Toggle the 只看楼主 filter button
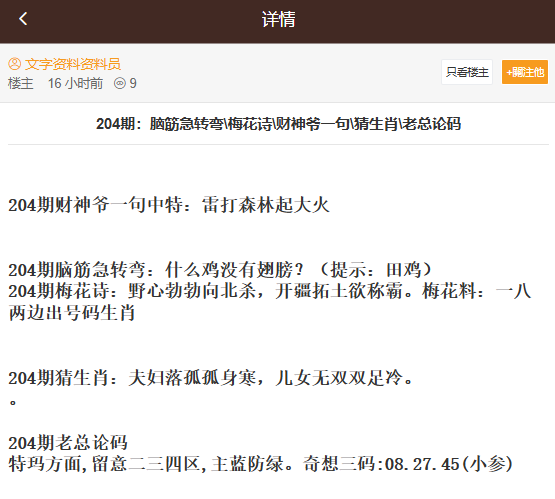This screenshot has width=555, height=499. [x=467, y=72]
